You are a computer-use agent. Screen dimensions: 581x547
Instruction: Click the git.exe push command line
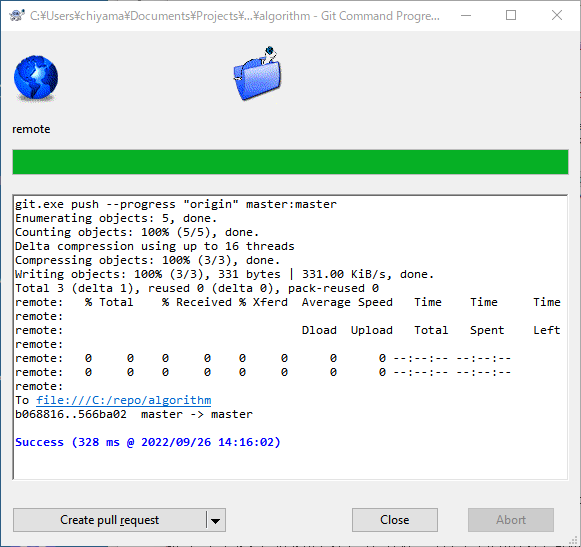(176, 204)
